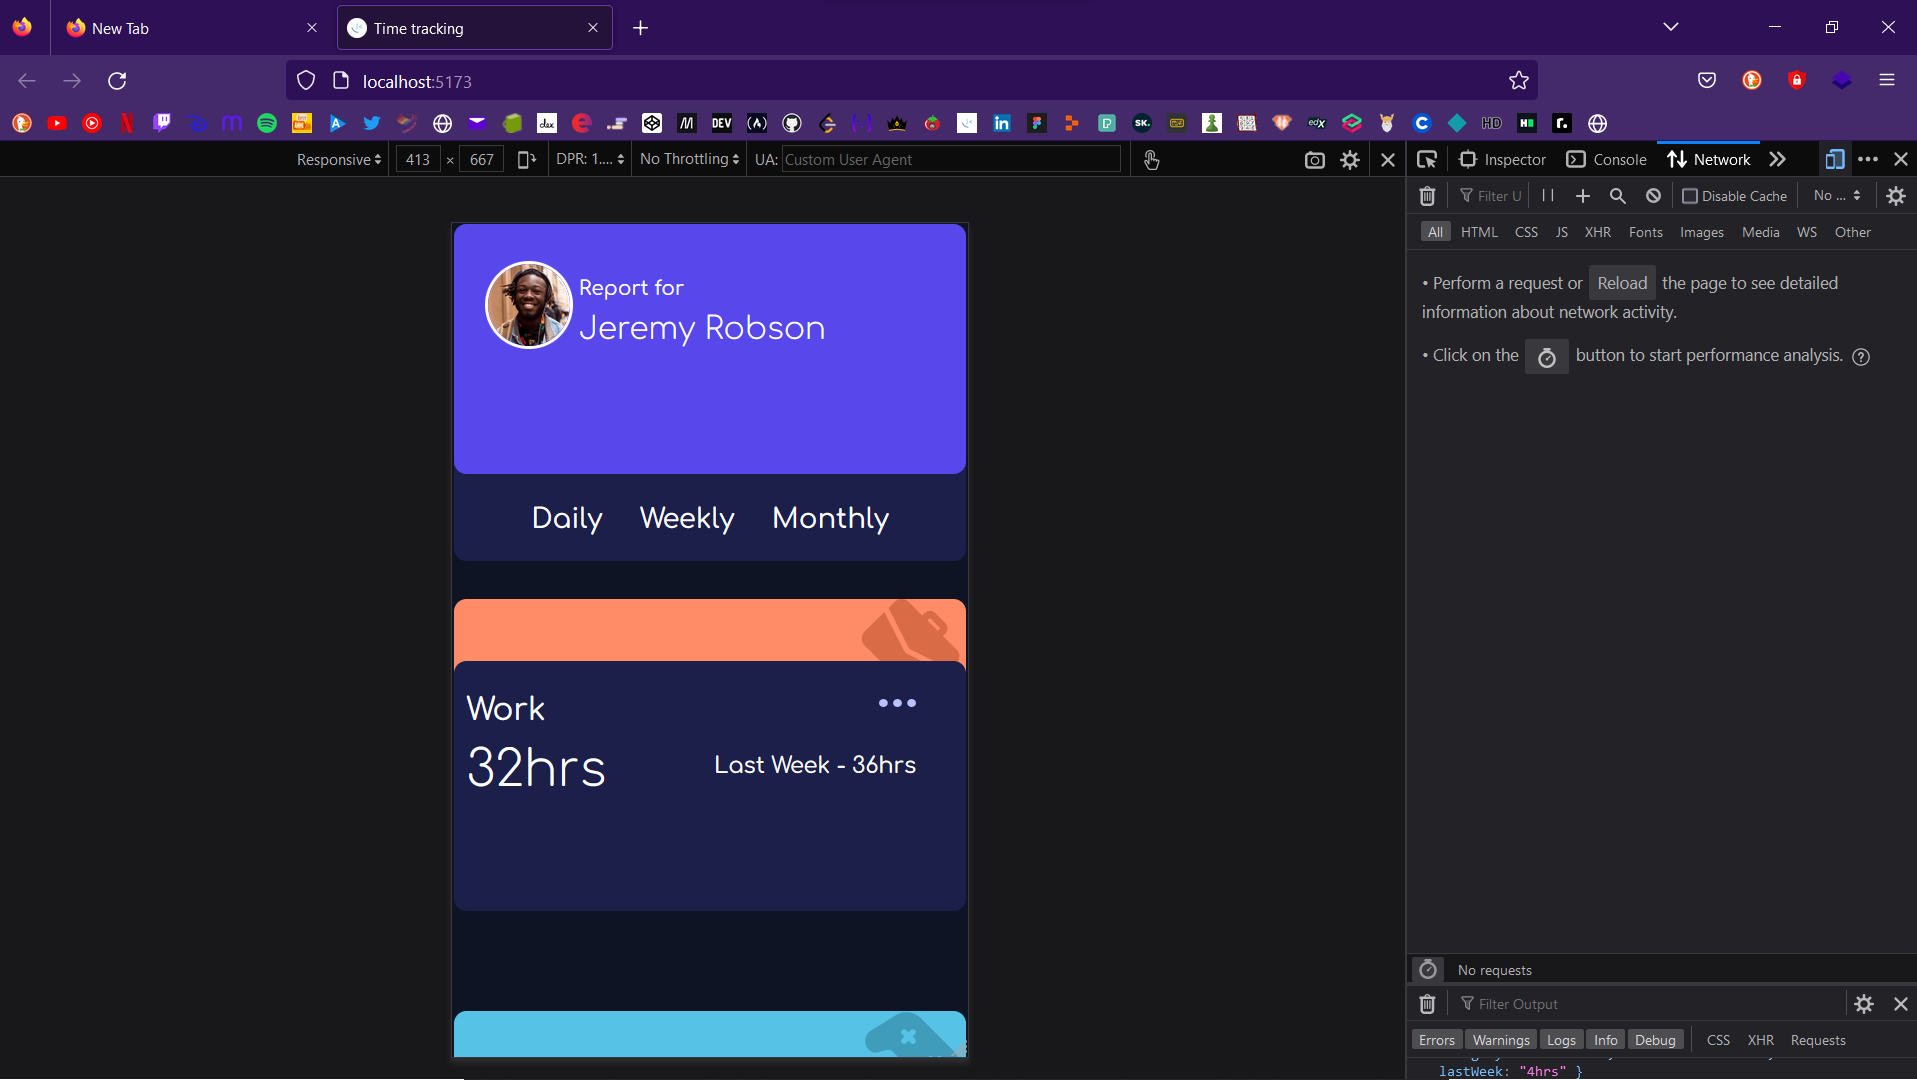Pause network recording with the pause icon
Viewport: 1917px width, 1080px height.
coord(1547,195)
